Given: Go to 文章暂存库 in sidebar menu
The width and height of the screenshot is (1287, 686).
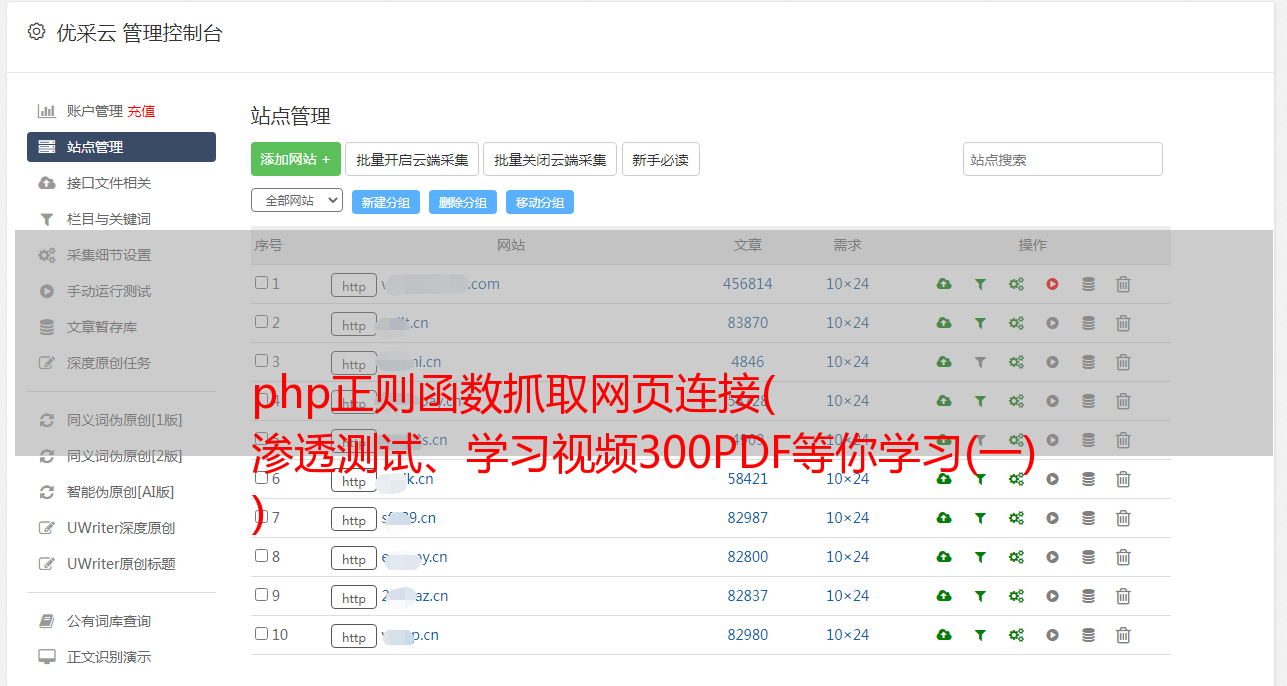Looking at the screenshot, I should coord(102,327).
